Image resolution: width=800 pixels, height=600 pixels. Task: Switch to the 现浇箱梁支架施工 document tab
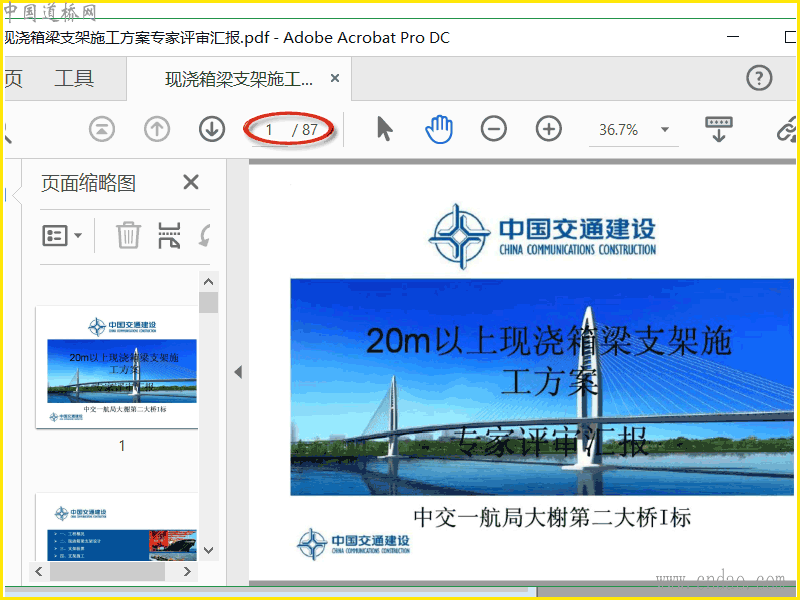pyautogui.click(x=239, y=79)
